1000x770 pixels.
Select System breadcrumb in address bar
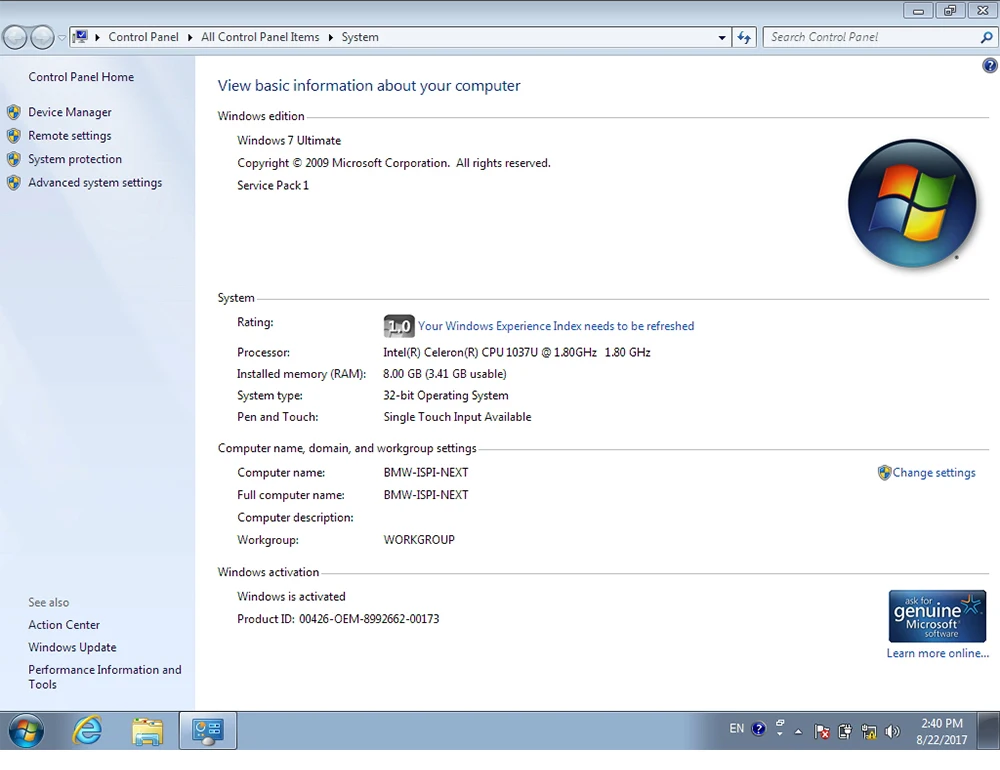pos(360,37)
